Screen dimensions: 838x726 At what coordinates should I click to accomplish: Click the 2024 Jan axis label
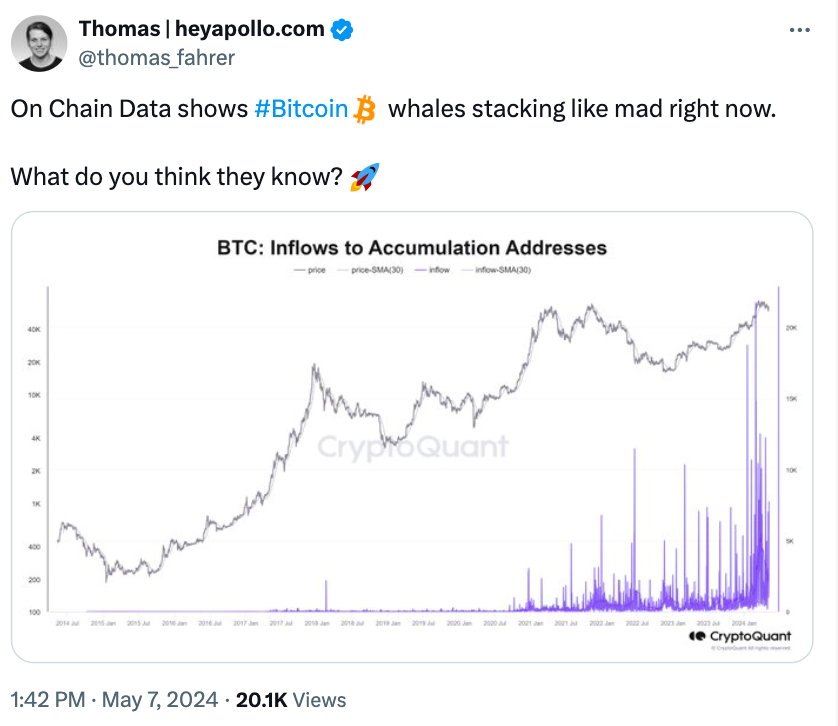click(744, 623)
